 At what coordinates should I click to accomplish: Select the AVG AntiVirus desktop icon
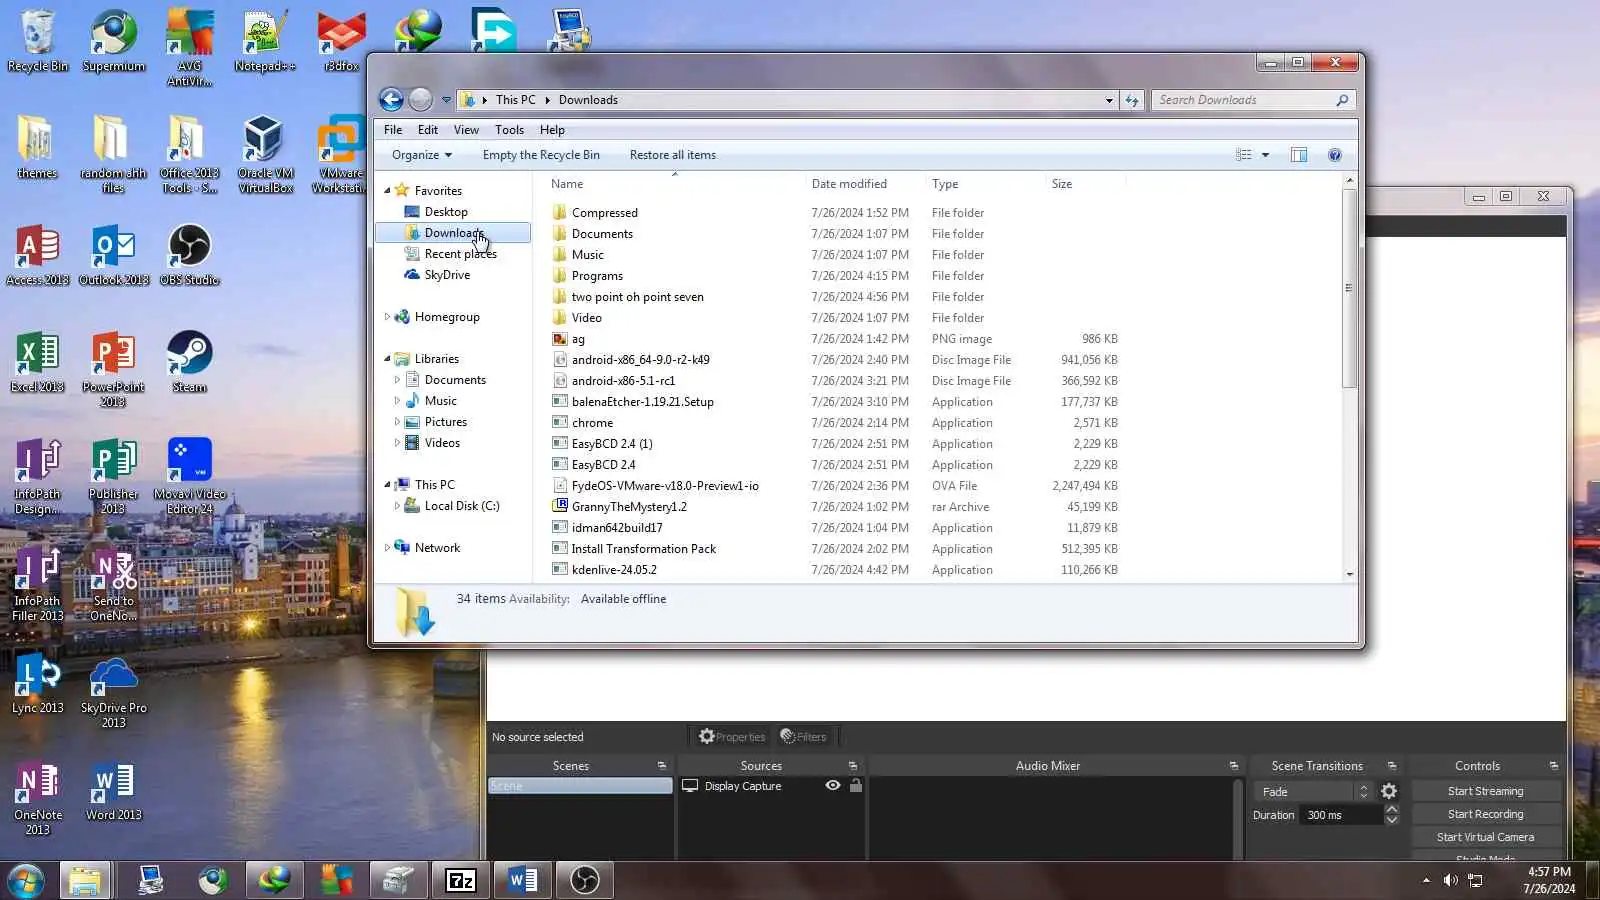pyautogui.click(x=189, y=48)
